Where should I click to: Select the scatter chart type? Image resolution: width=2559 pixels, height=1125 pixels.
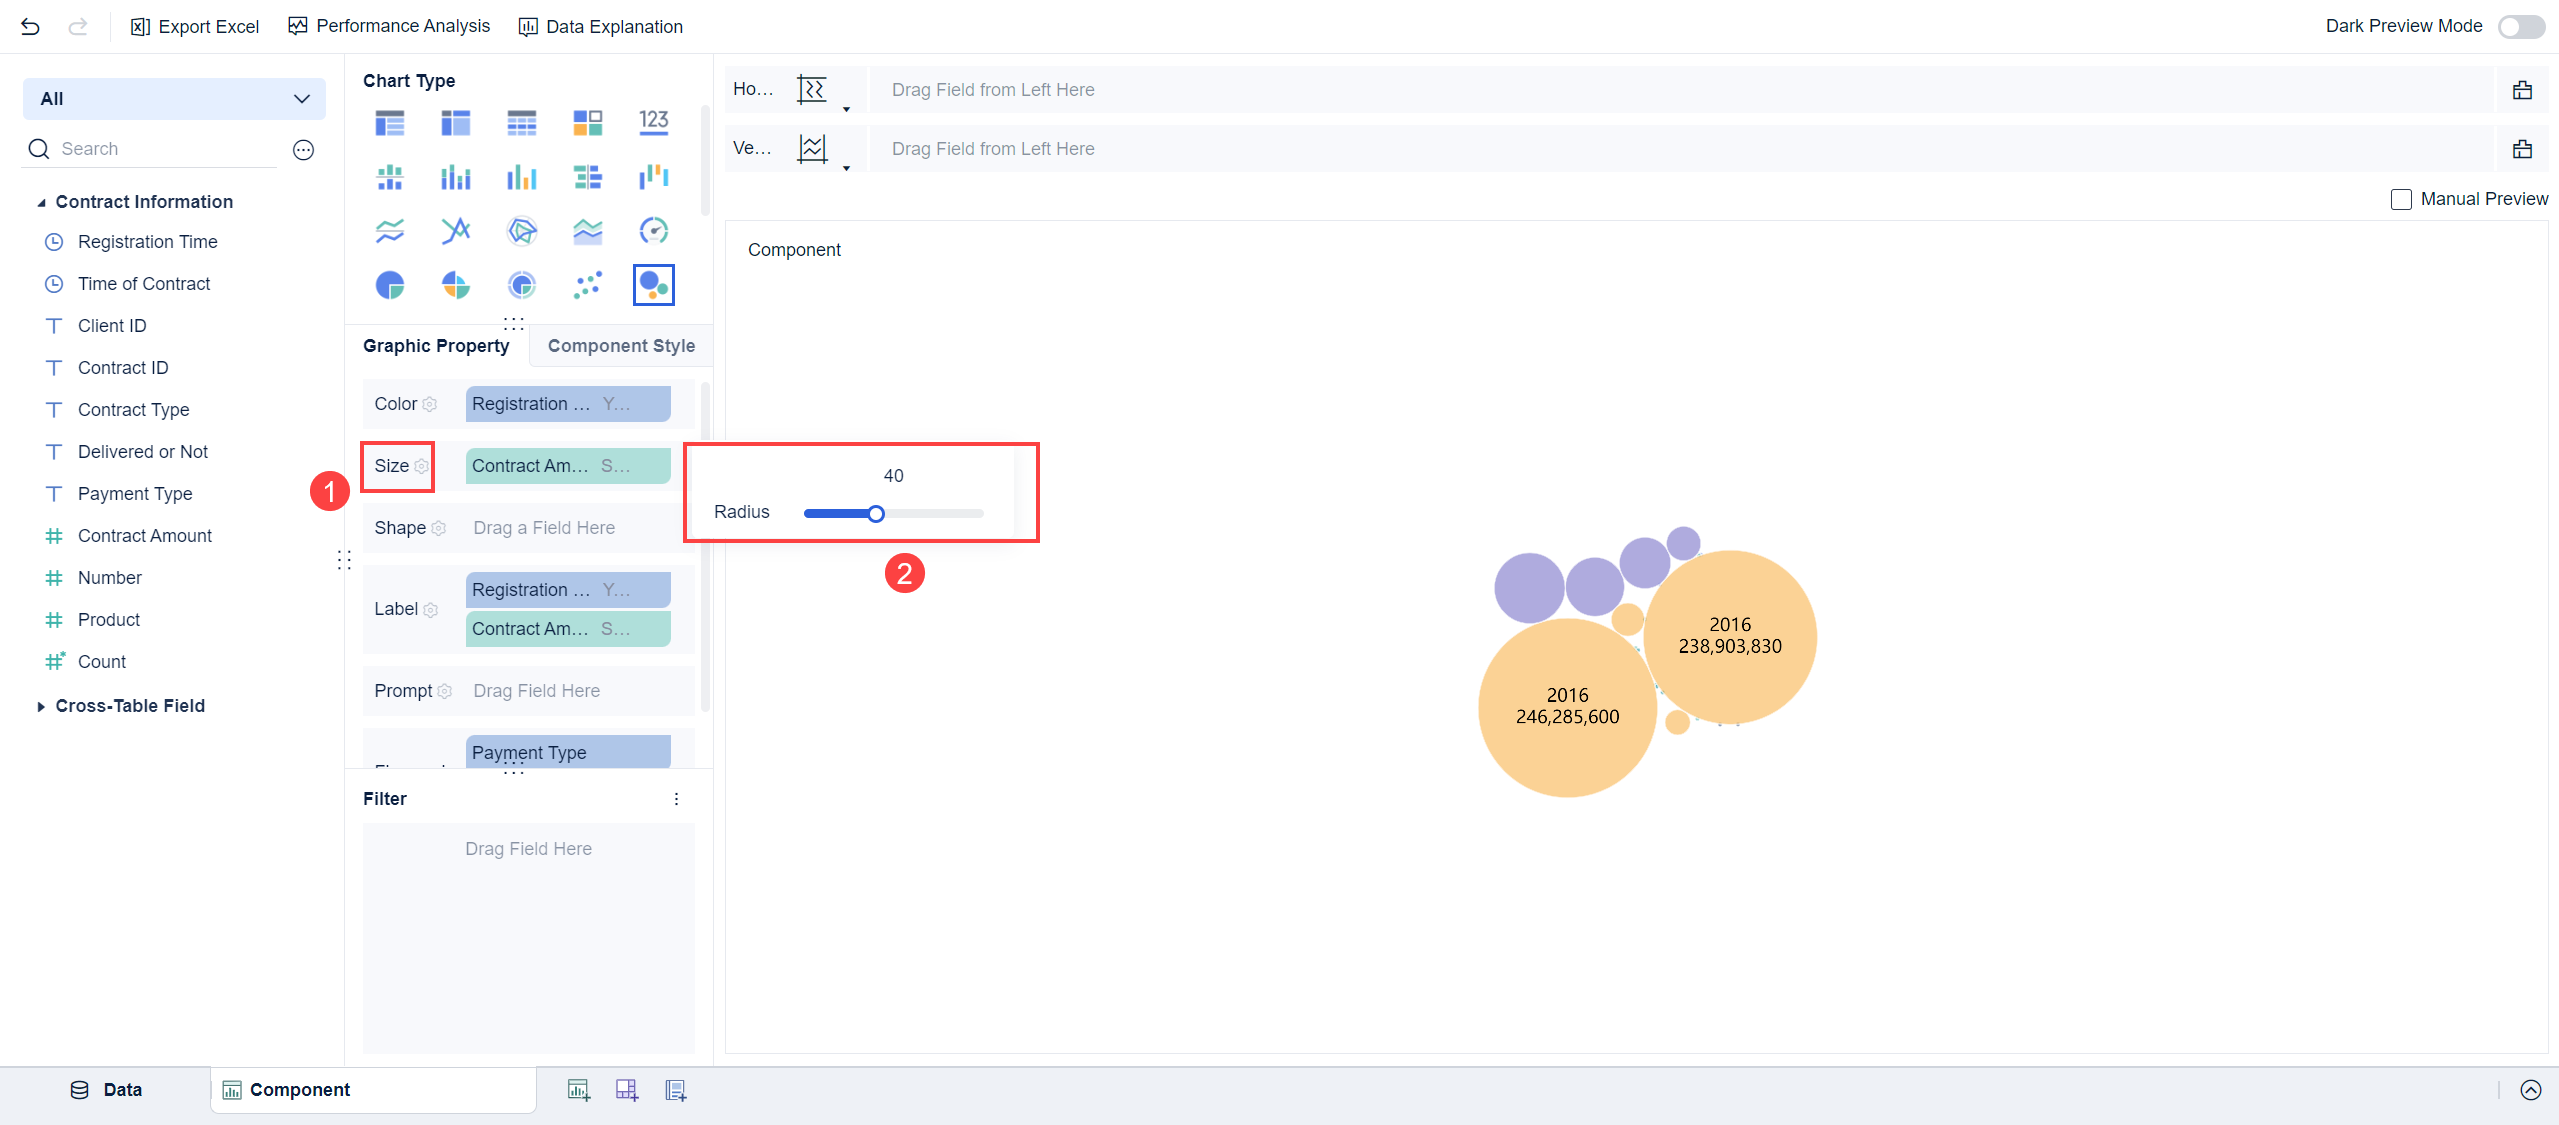tap(588, 284)
